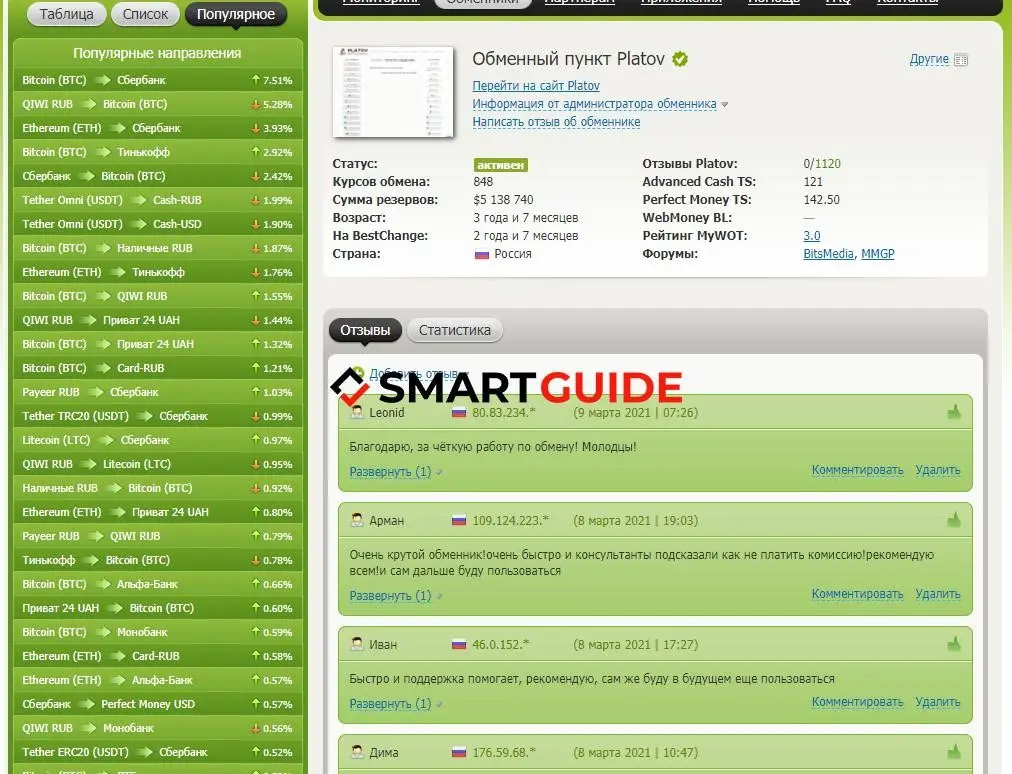Screen dimensions: 1012x774
Task: Click the Russian flag icon in Иван's review
Action: pyautogui.click(x=459, y=644)
